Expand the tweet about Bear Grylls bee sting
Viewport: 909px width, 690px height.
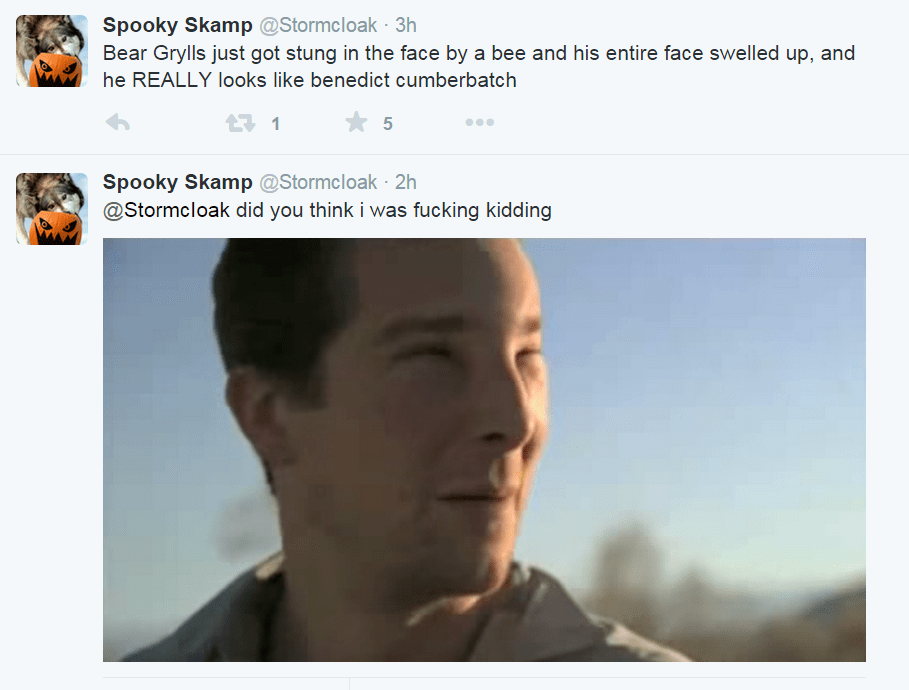[x=479, y=66]
